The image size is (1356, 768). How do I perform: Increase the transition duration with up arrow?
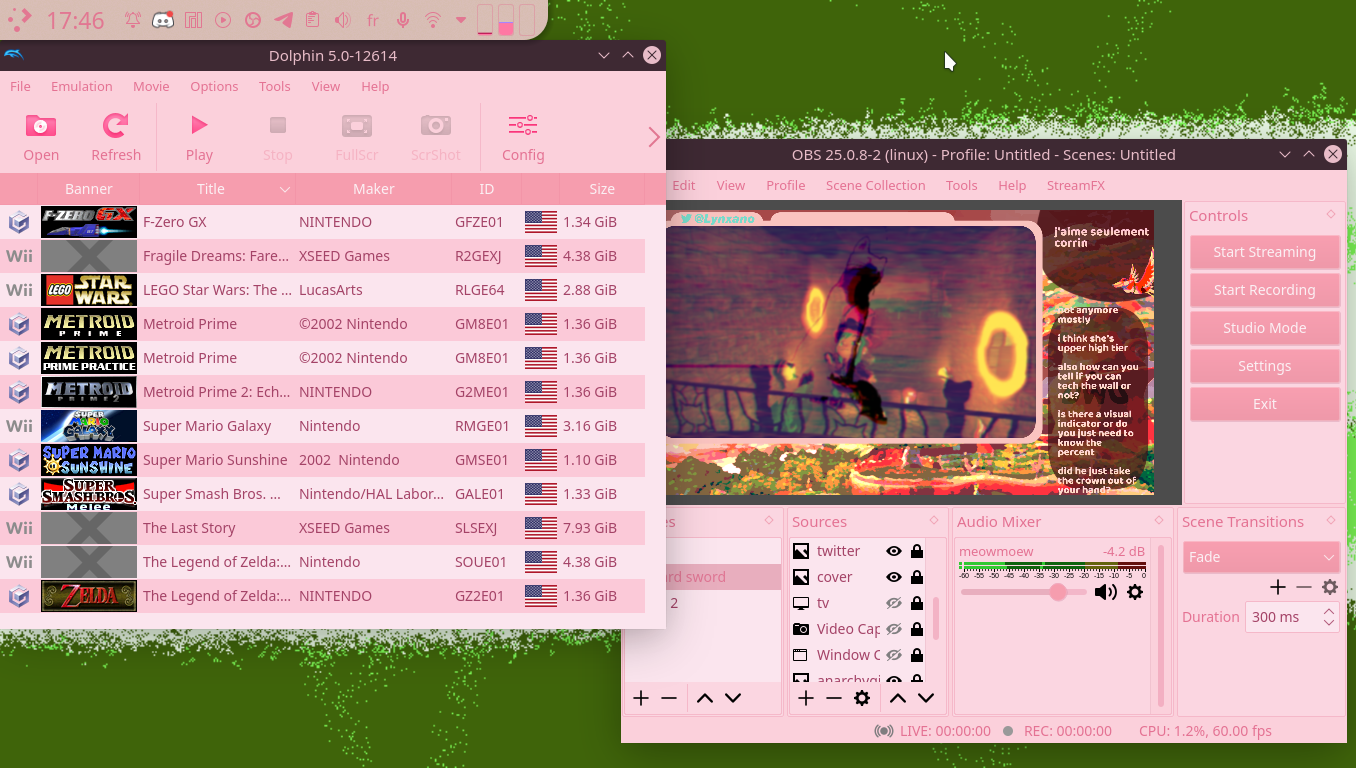tap(1328, 611)
